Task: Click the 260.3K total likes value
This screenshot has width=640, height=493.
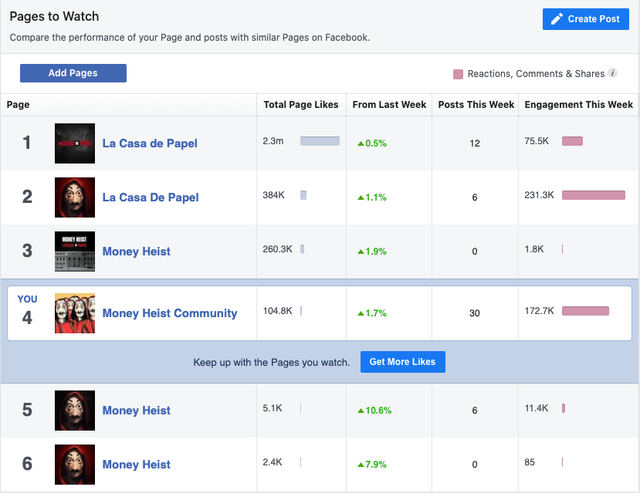Action: pos(278,249)
